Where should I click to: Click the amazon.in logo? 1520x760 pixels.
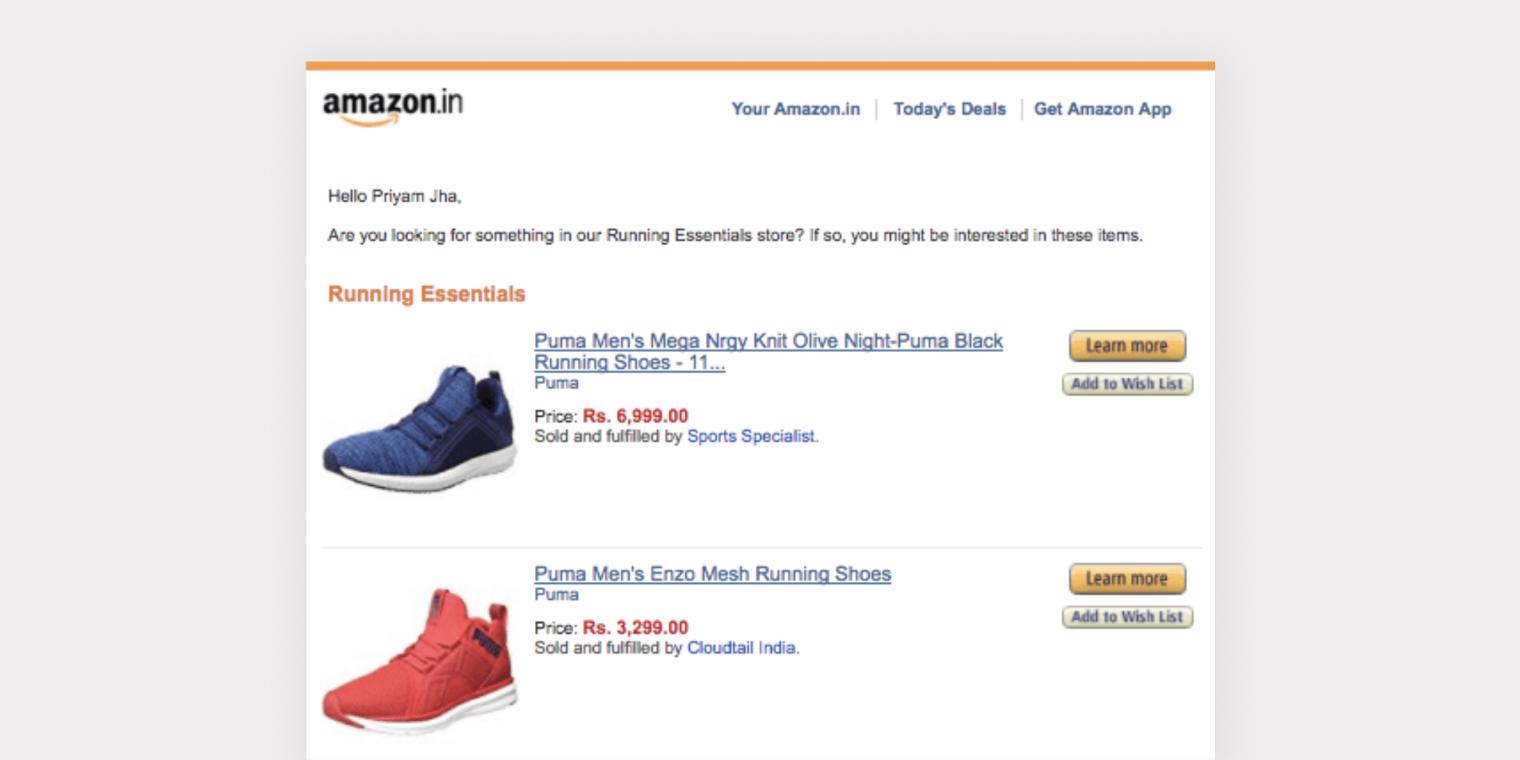coord(392,105)
